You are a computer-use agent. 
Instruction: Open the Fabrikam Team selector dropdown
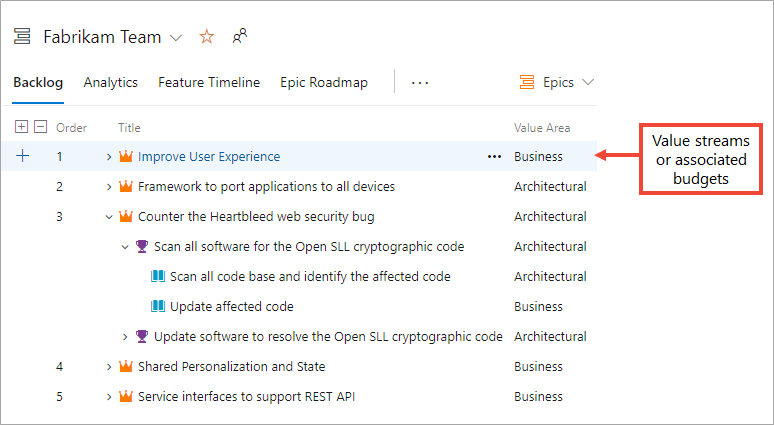click(x=176, y=38)
